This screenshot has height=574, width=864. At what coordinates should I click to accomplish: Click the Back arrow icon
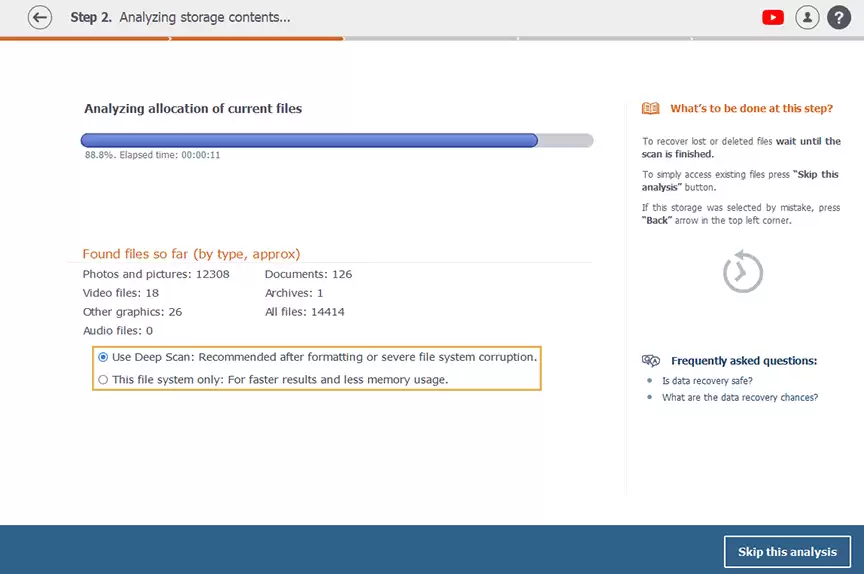[x=40, y=18]
